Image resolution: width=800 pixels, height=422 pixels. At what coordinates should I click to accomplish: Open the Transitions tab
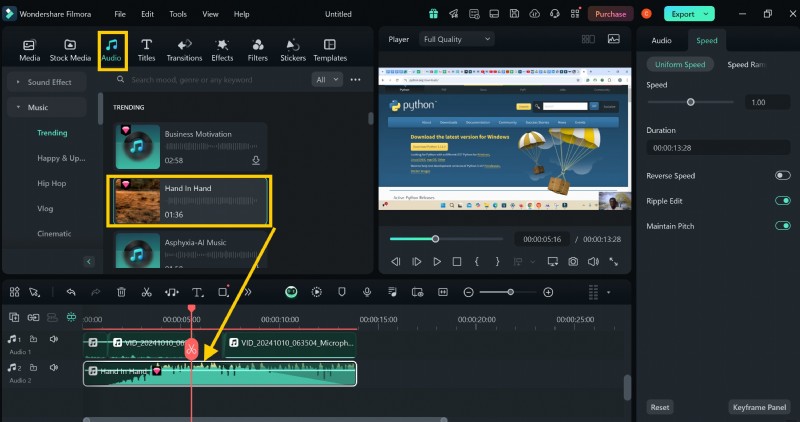[x=184, y=50]
